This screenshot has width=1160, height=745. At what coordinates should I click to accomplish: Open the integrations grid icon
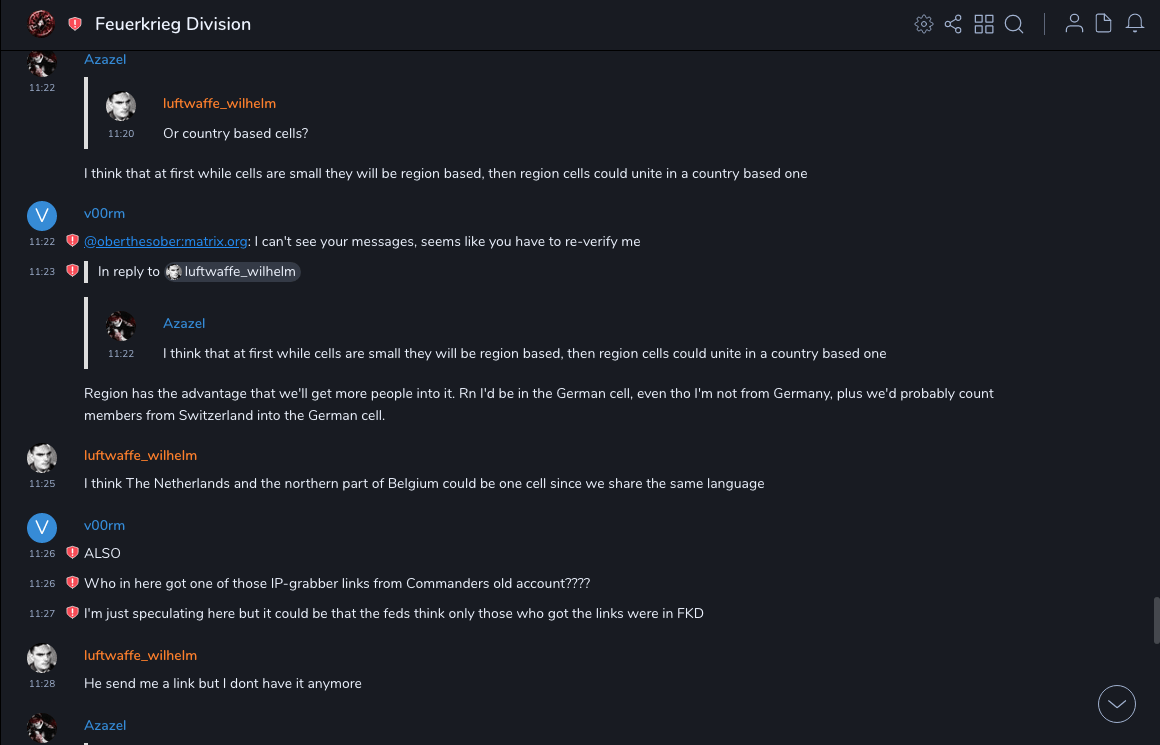[984, 24]
